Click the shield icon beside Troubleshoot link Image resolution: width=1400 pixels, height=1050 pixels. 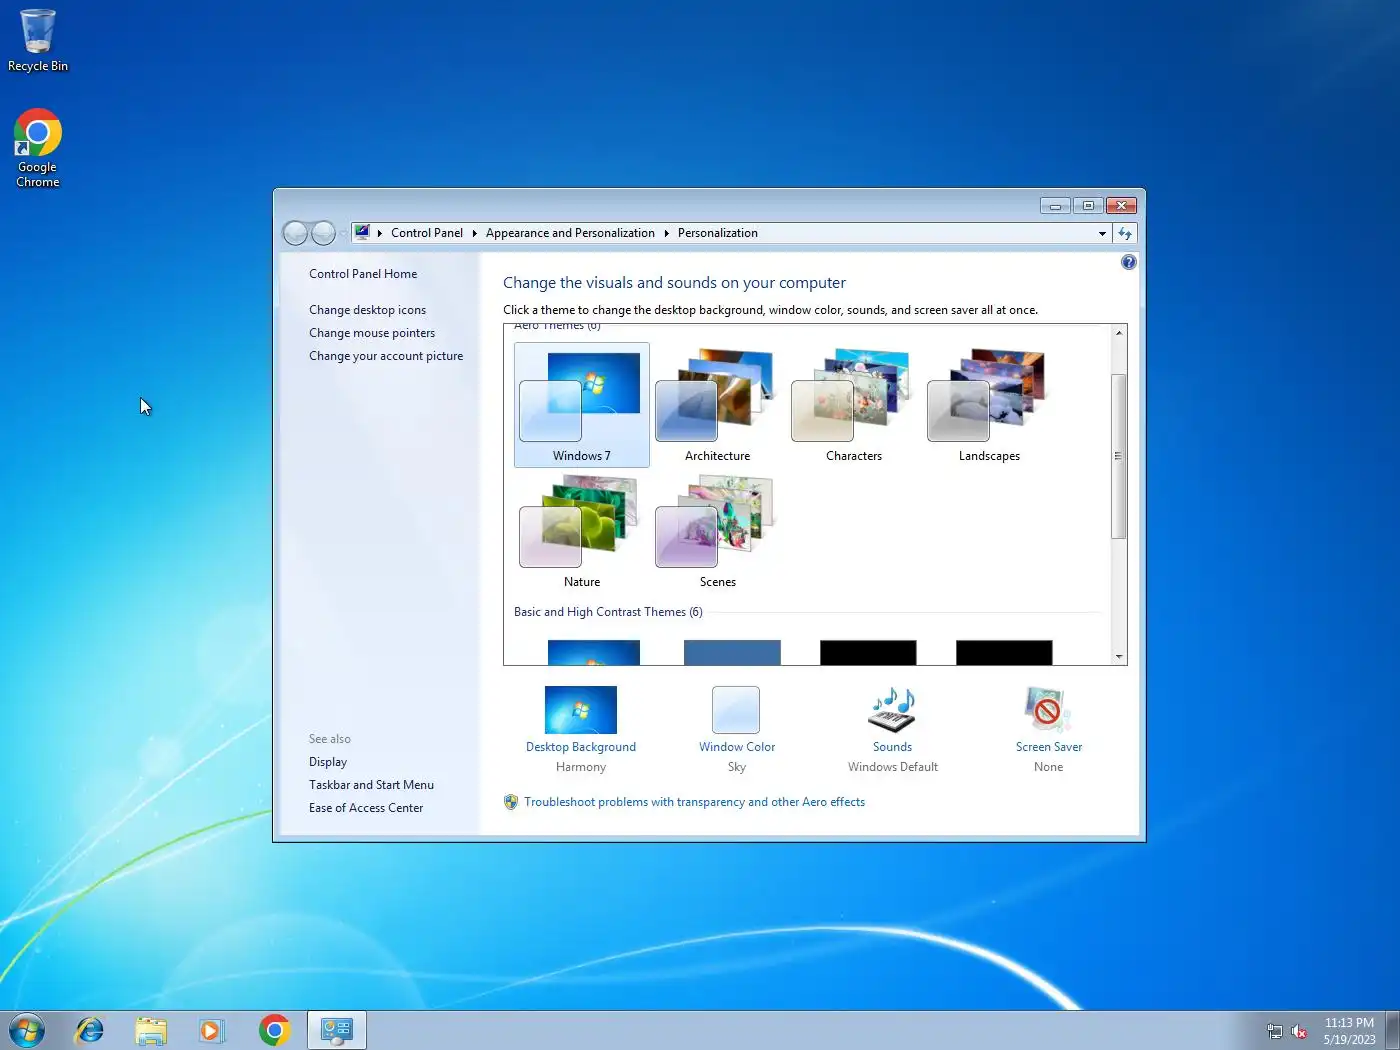pyautogui.click(x=511, y=802)
